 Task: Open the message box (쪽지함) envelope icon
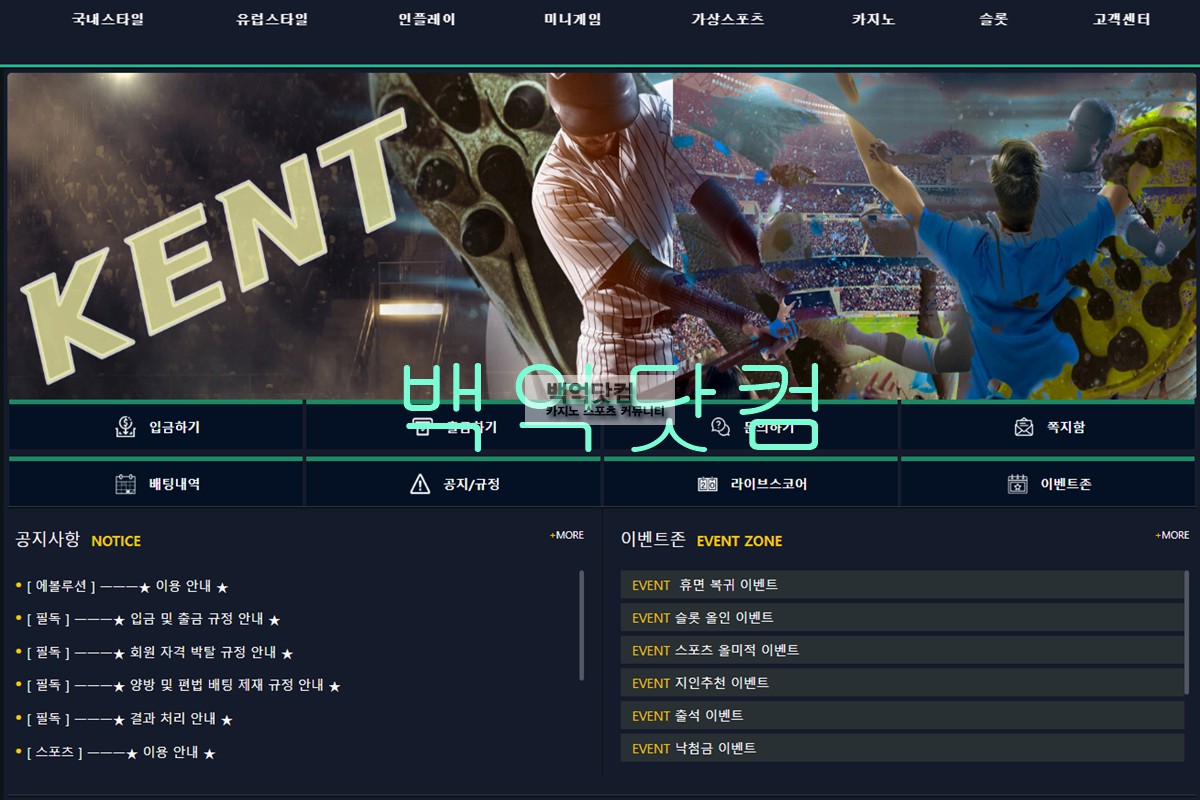tap(1023, 427)
